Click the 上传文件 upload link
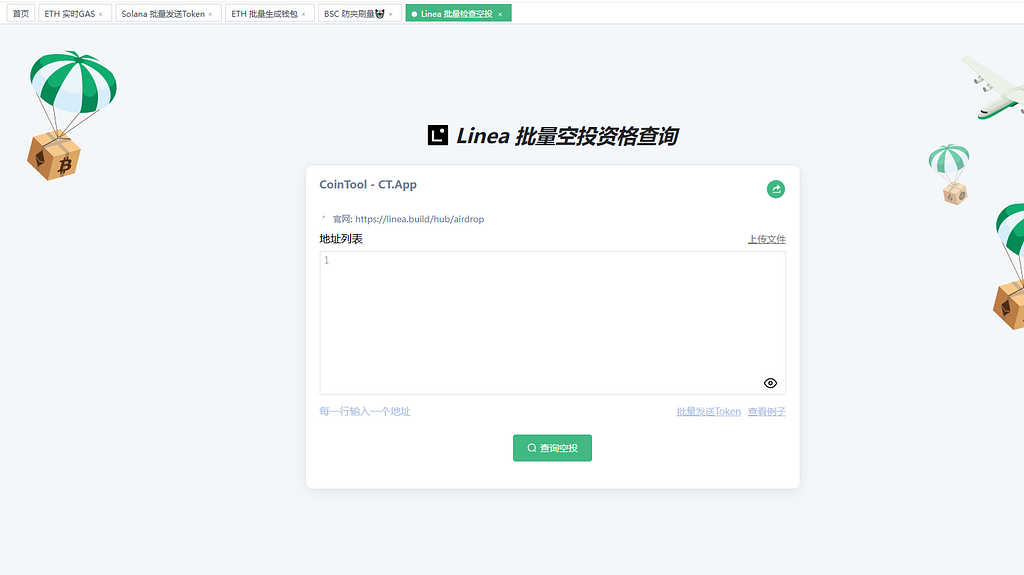This screenshot has width=1024, height=575. tap(766, 240)
